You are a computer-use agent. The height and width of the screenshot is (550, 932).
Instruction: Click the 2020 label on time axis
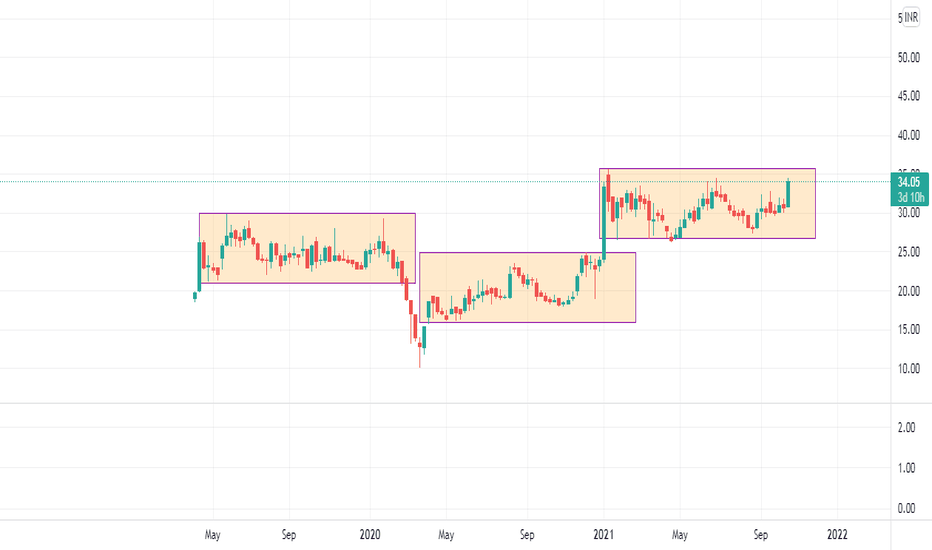coord(370,535)
